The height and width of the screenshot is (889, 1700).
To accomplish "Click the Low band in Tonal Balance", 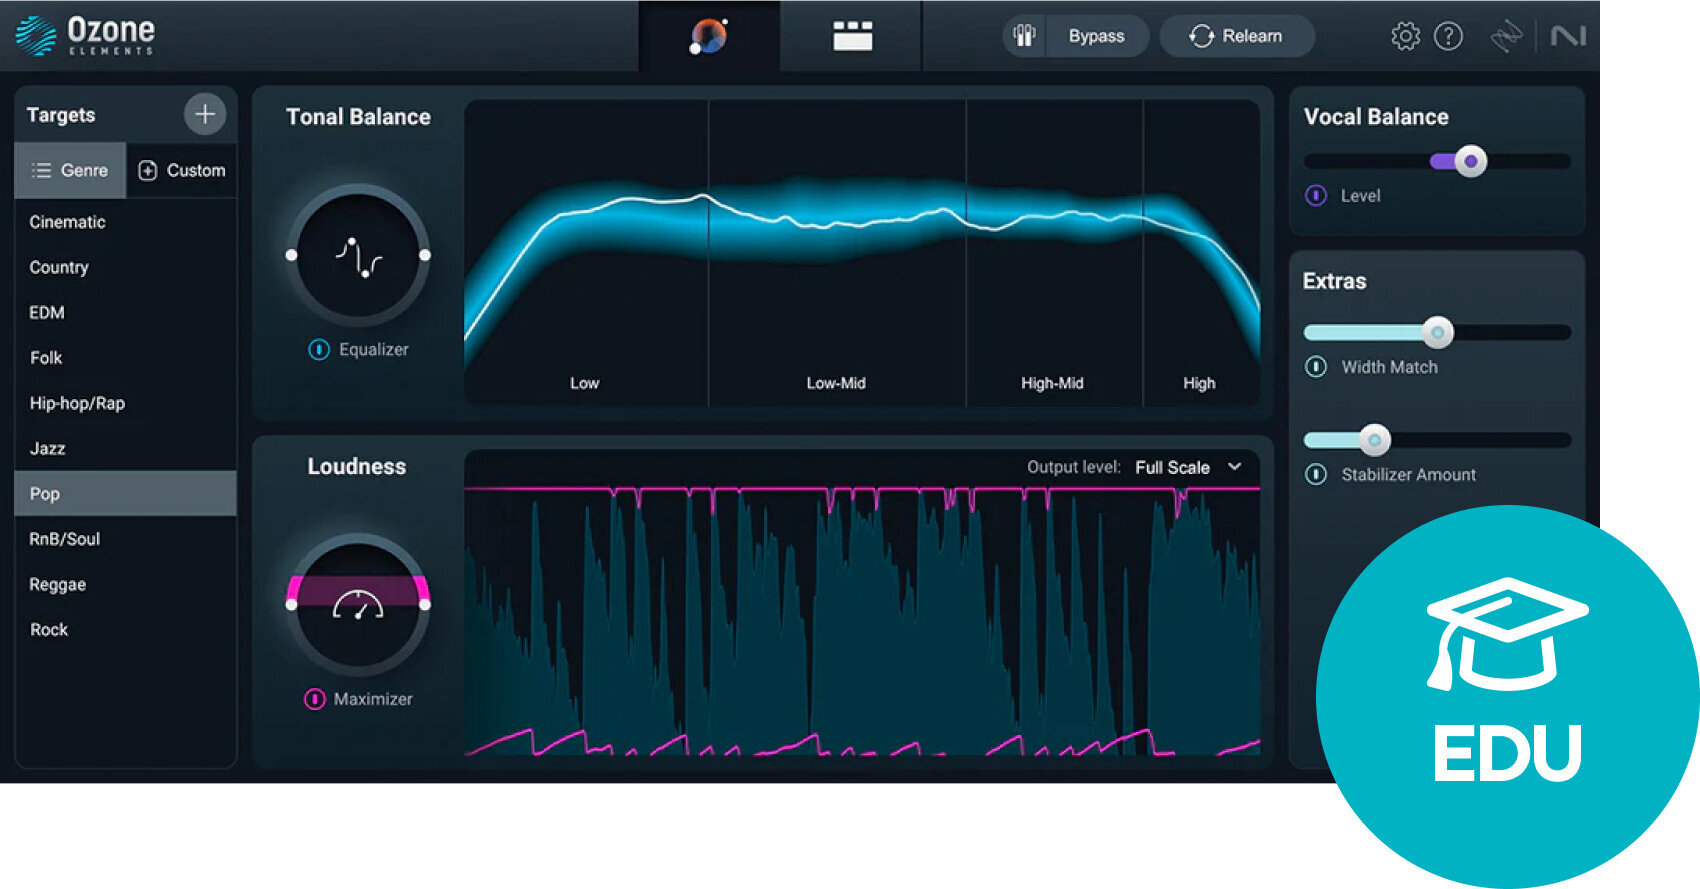I will [586, 252].
